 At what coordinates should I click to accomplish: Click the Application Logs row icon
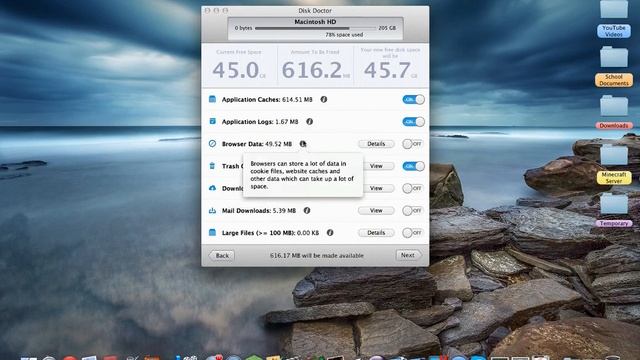coord(212,121)
